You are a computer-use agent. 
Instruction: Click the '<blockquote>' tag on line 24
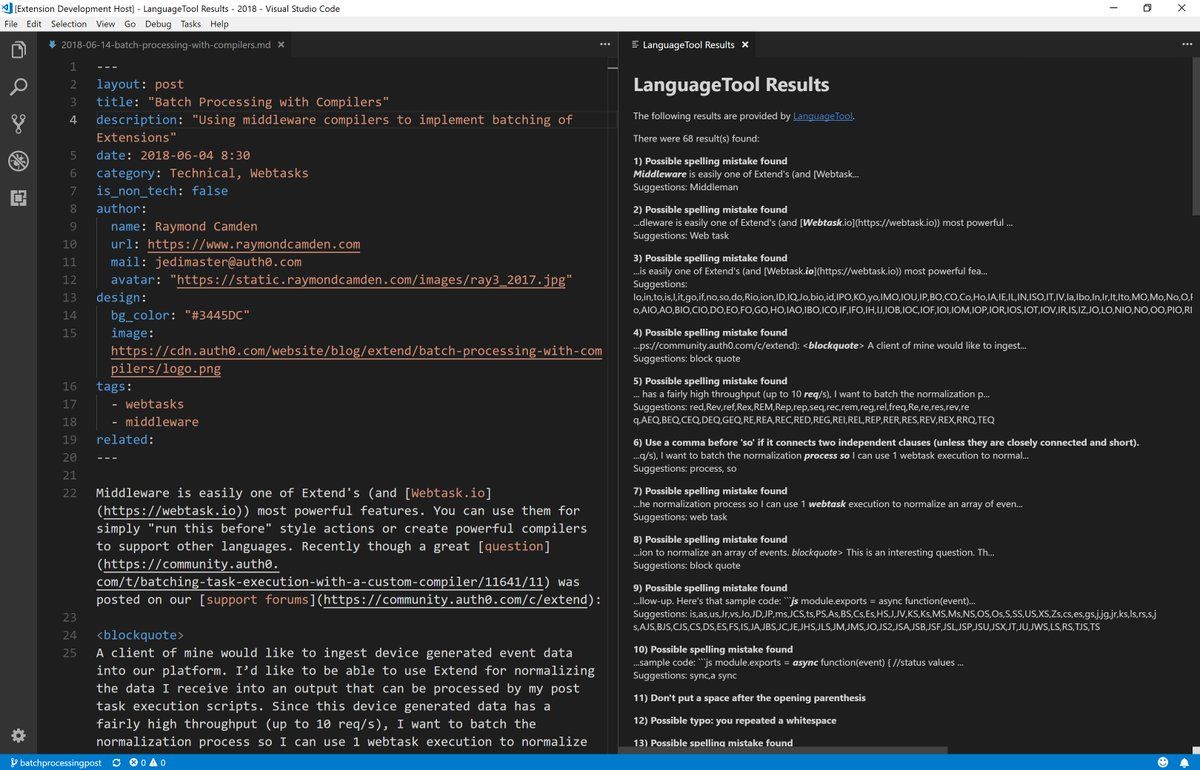coord(140,635)
